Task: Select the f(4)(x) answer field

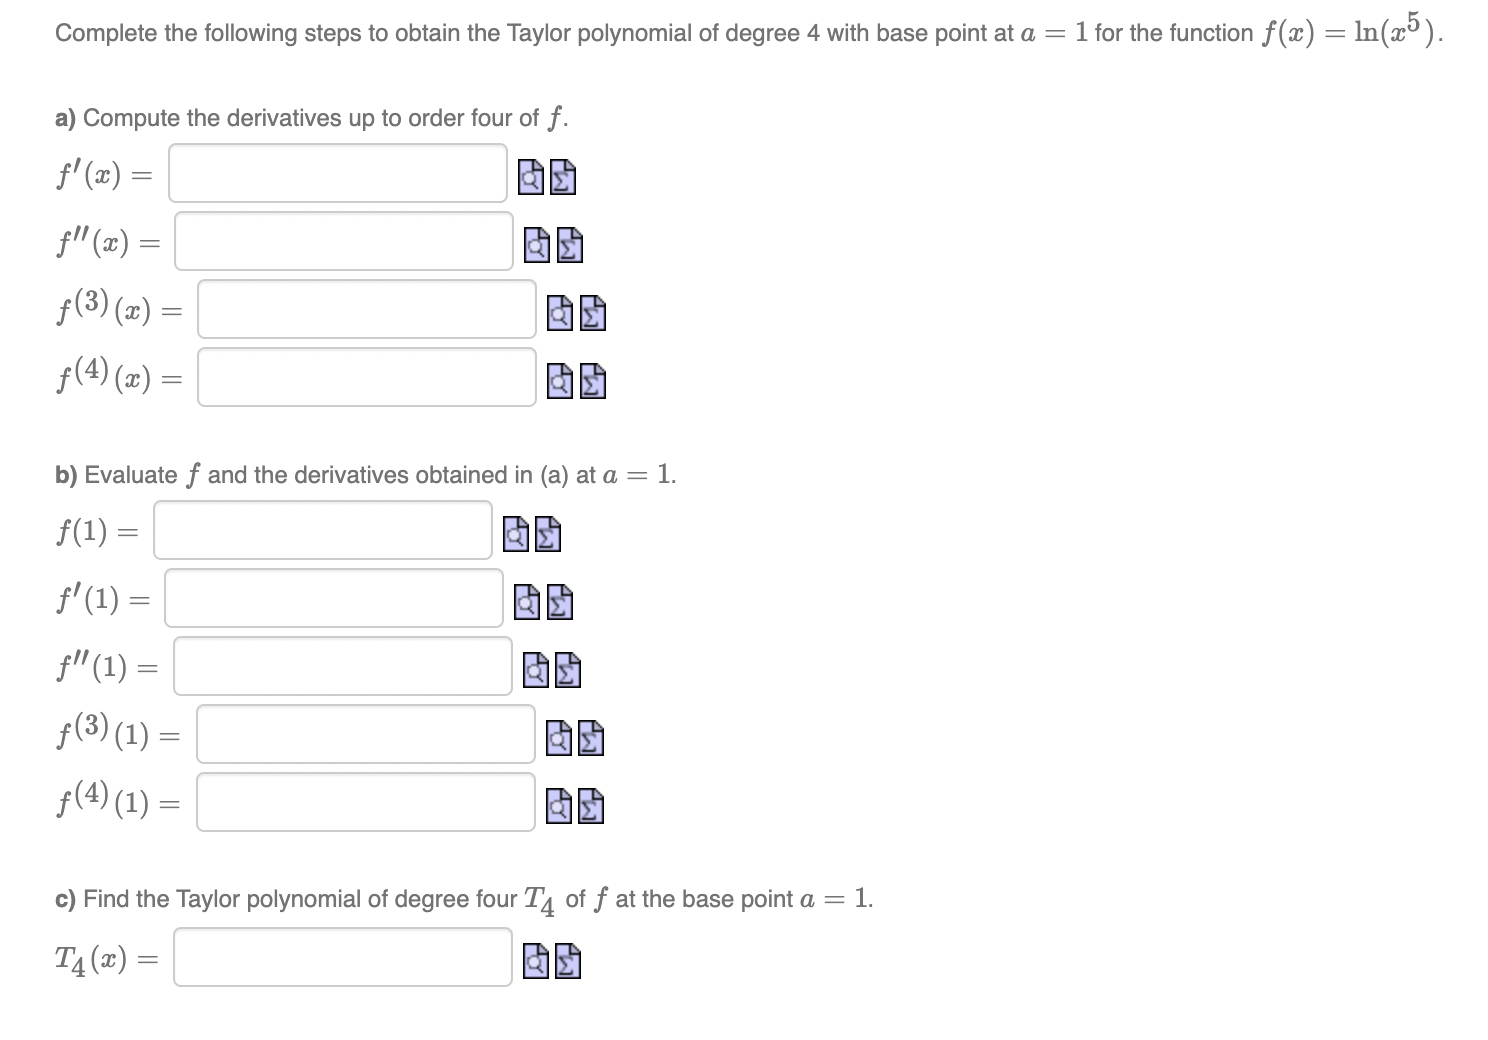Action: tap(366, 377)
